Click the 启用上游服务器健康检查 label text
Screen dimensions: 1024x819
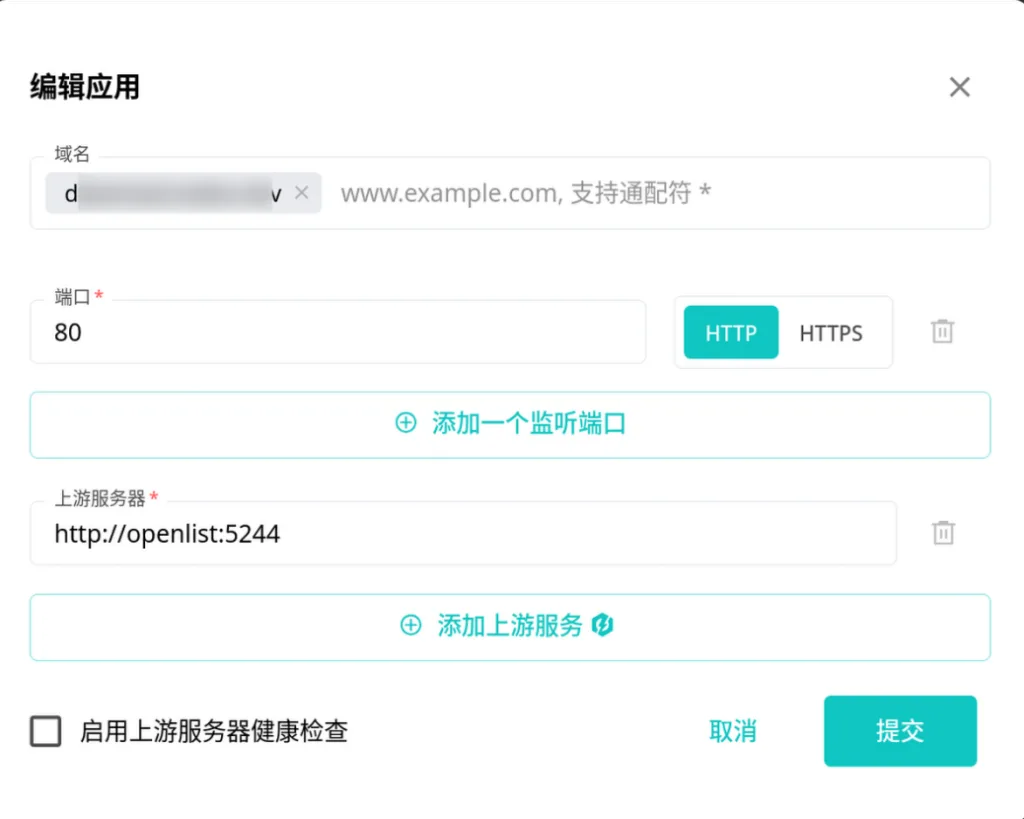click(x=214, y=731)
